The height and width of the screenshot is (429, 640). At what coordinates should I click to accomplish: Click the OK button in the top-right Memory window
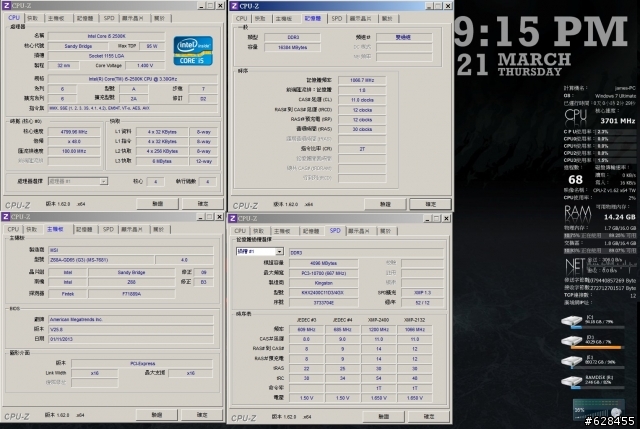pos(431,204)
